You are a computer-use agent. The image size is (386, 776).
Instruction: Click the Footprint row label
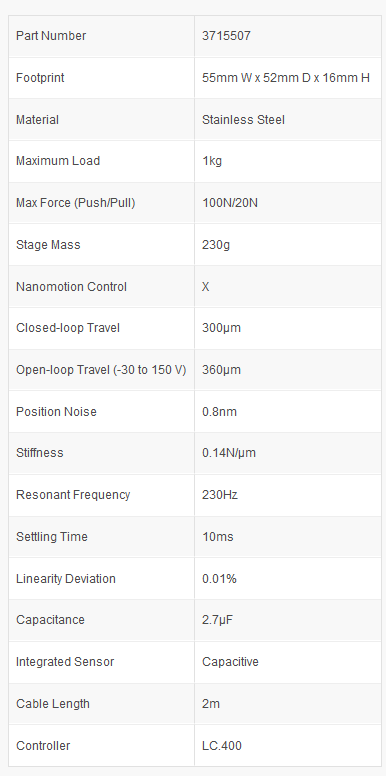click(x=40, y=78)
